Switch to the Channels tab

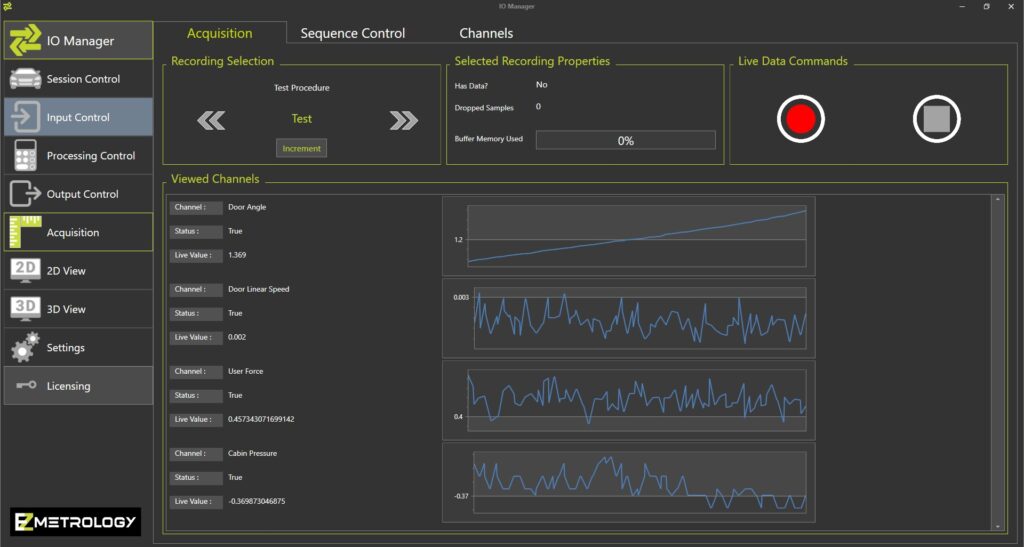click(486, 33)
